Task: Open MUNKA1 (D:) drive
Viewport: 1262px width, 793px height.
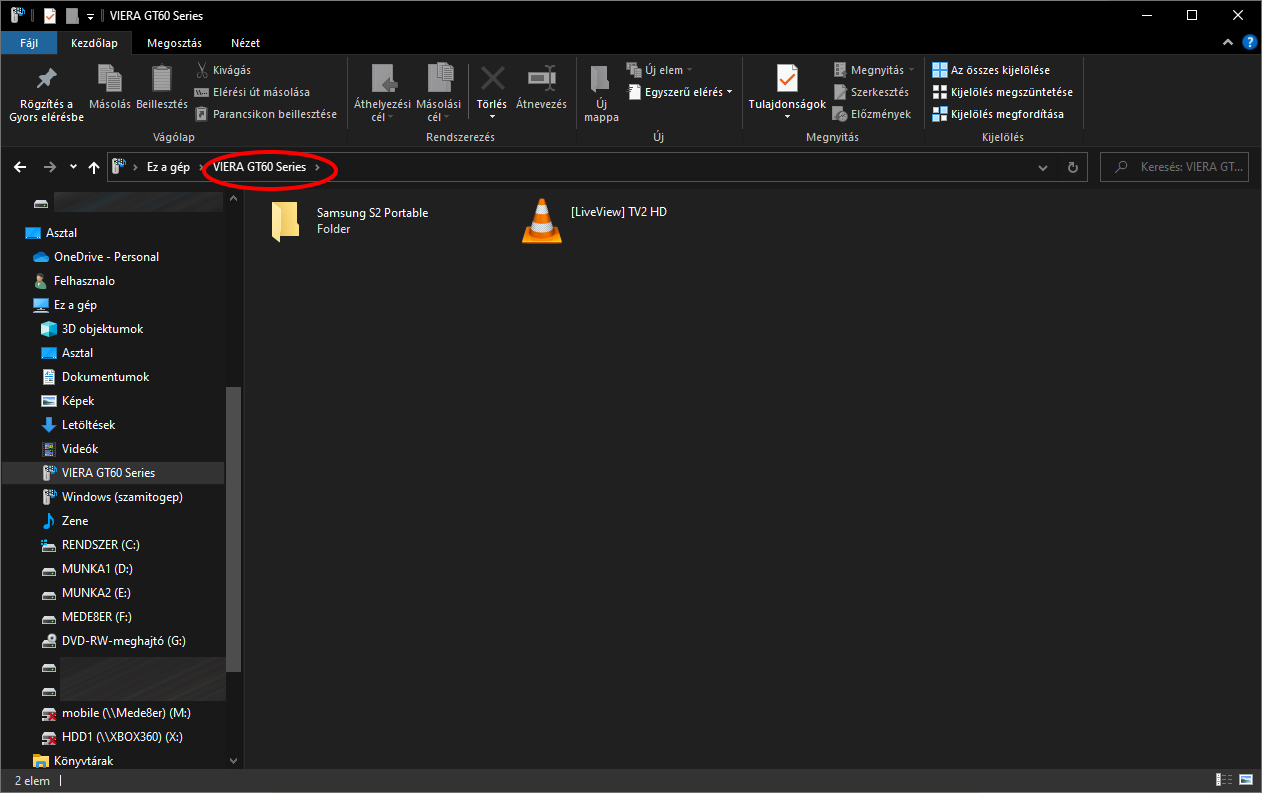Action: [x=86, y=569]
